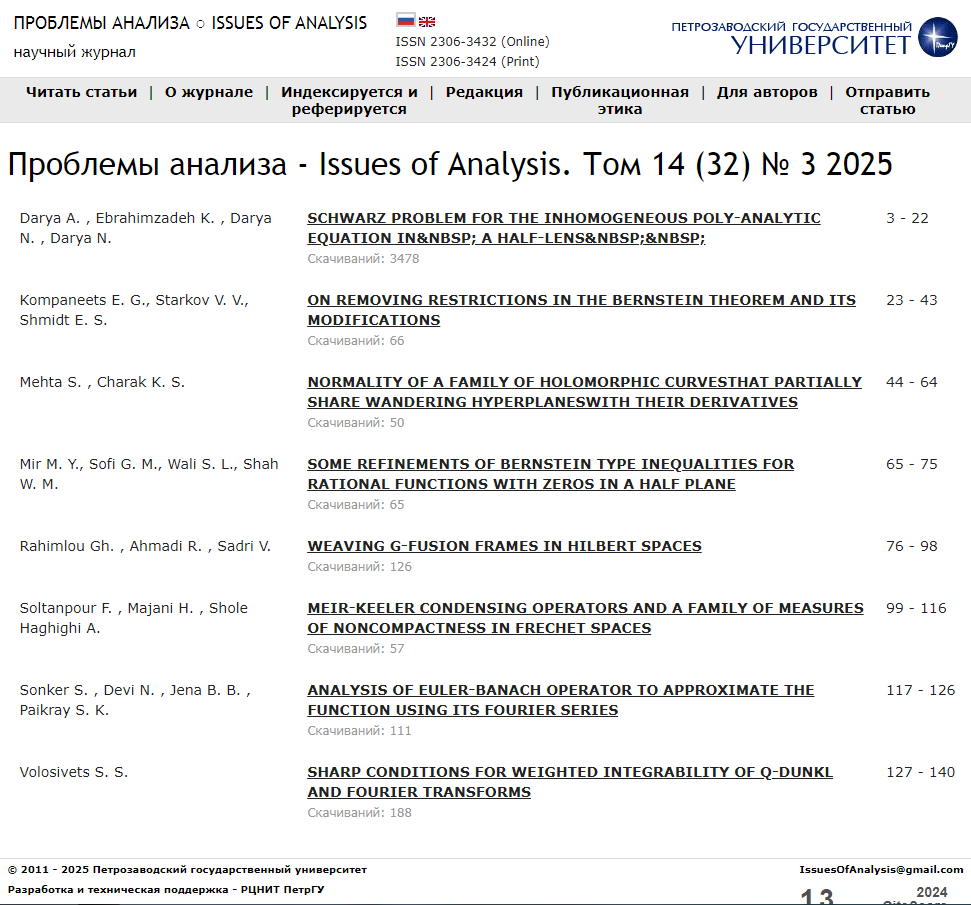Open the 'Читать статьи' menu item
This screenshot has width=971, height=905.
tap(81, 92)
